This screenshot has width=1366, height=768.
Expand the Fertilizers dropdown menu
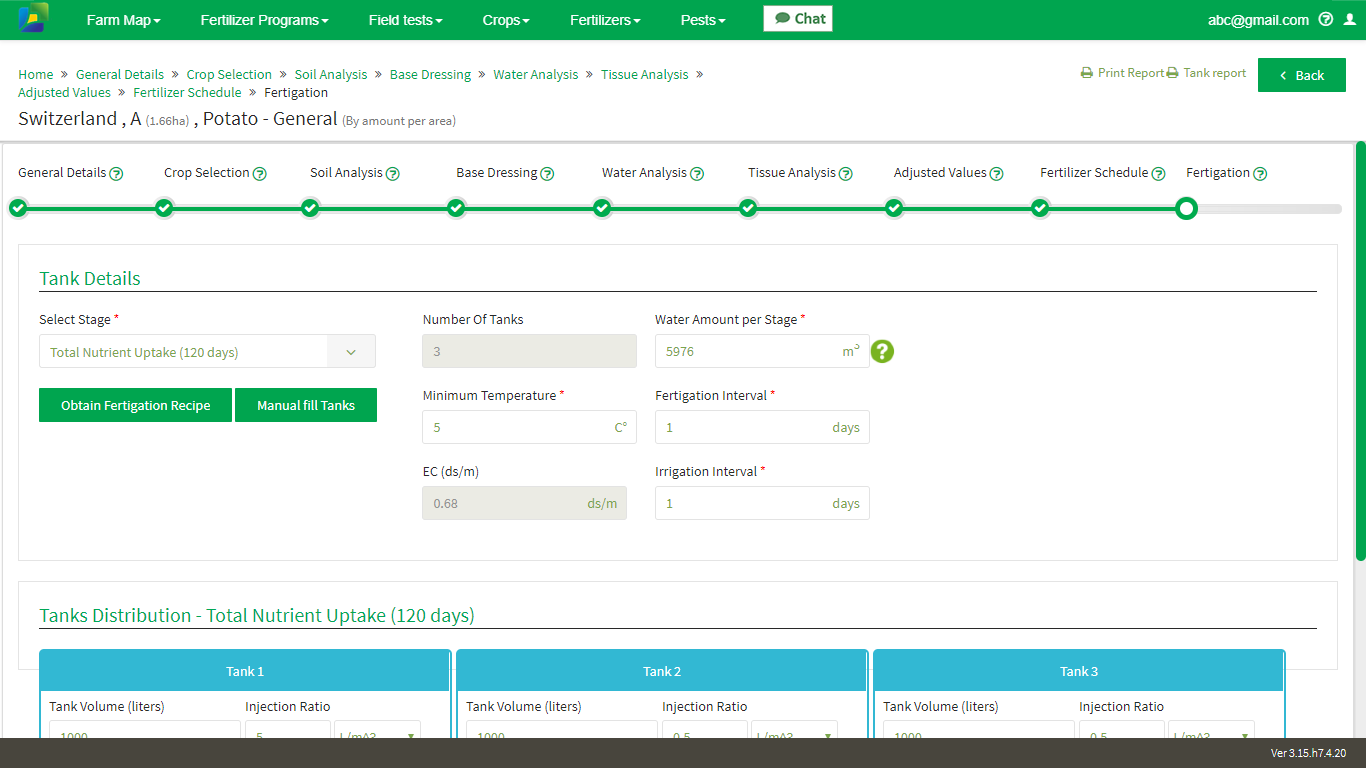tap(605, 20)
